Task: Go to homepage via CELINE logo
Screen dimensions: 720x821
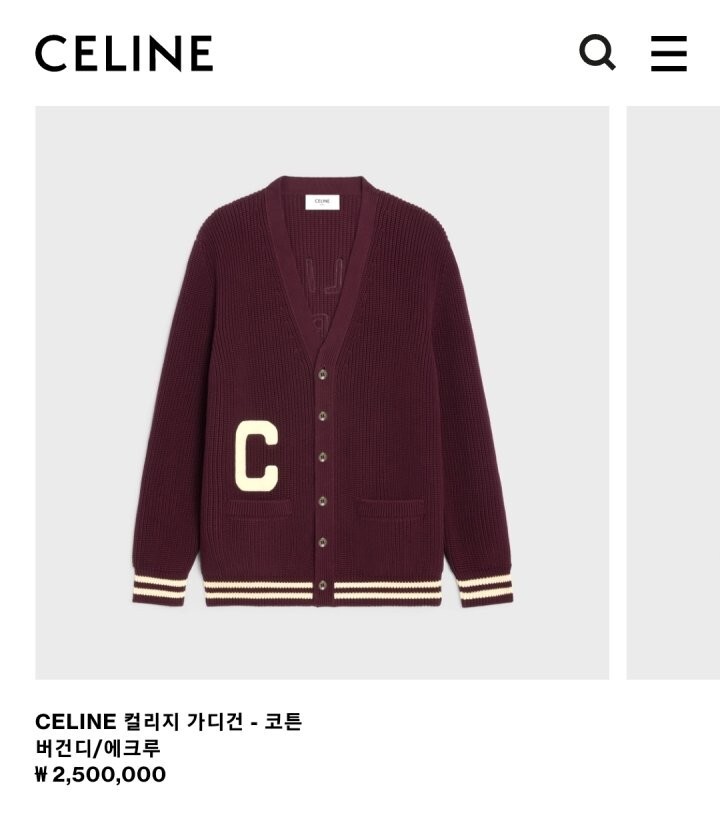Action: pos(124,53)
